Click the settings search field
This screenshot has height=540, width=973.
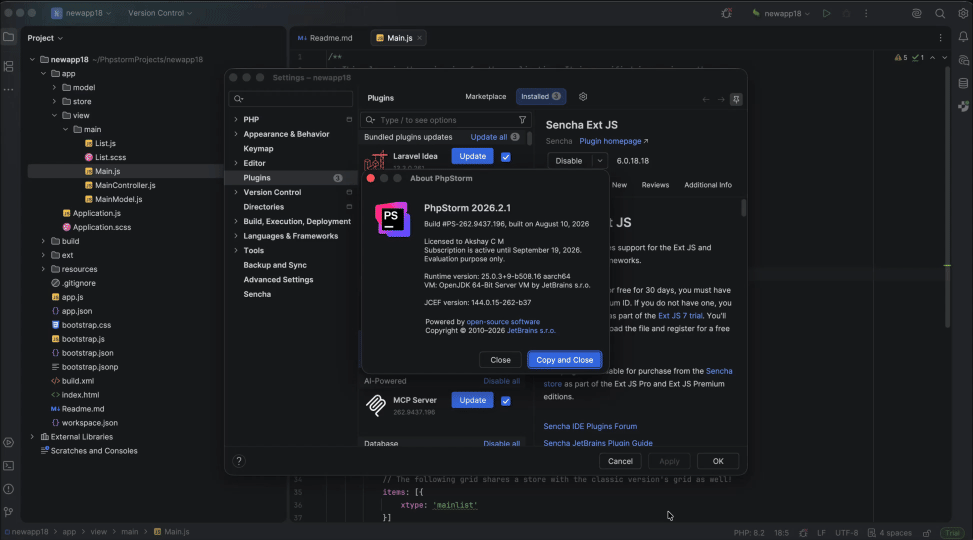coord(290,99)
